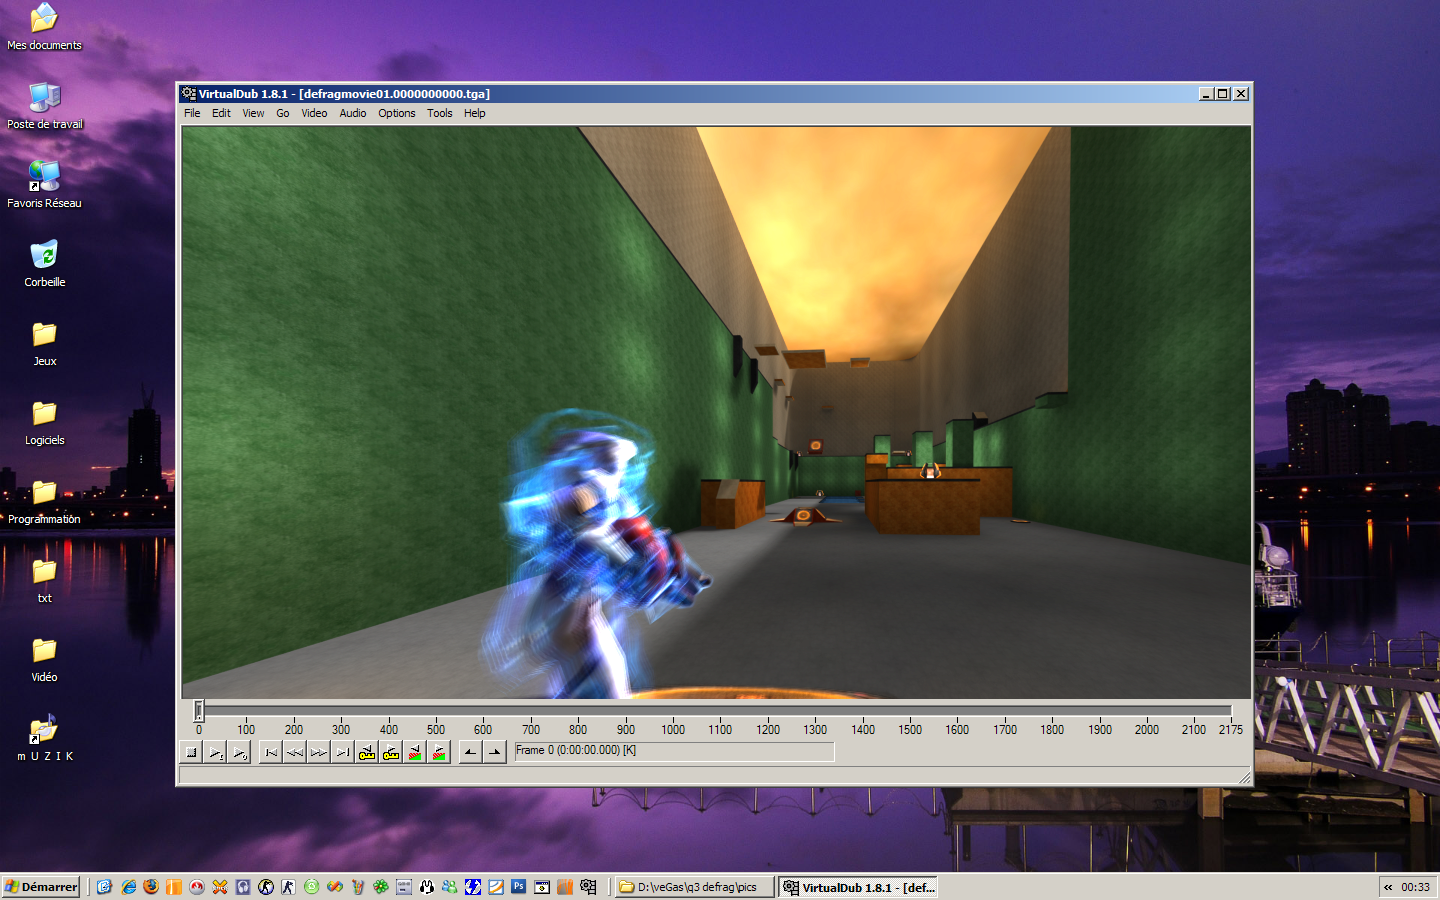
Task: Open the Audio menu
Action: (x=352, y=113)
